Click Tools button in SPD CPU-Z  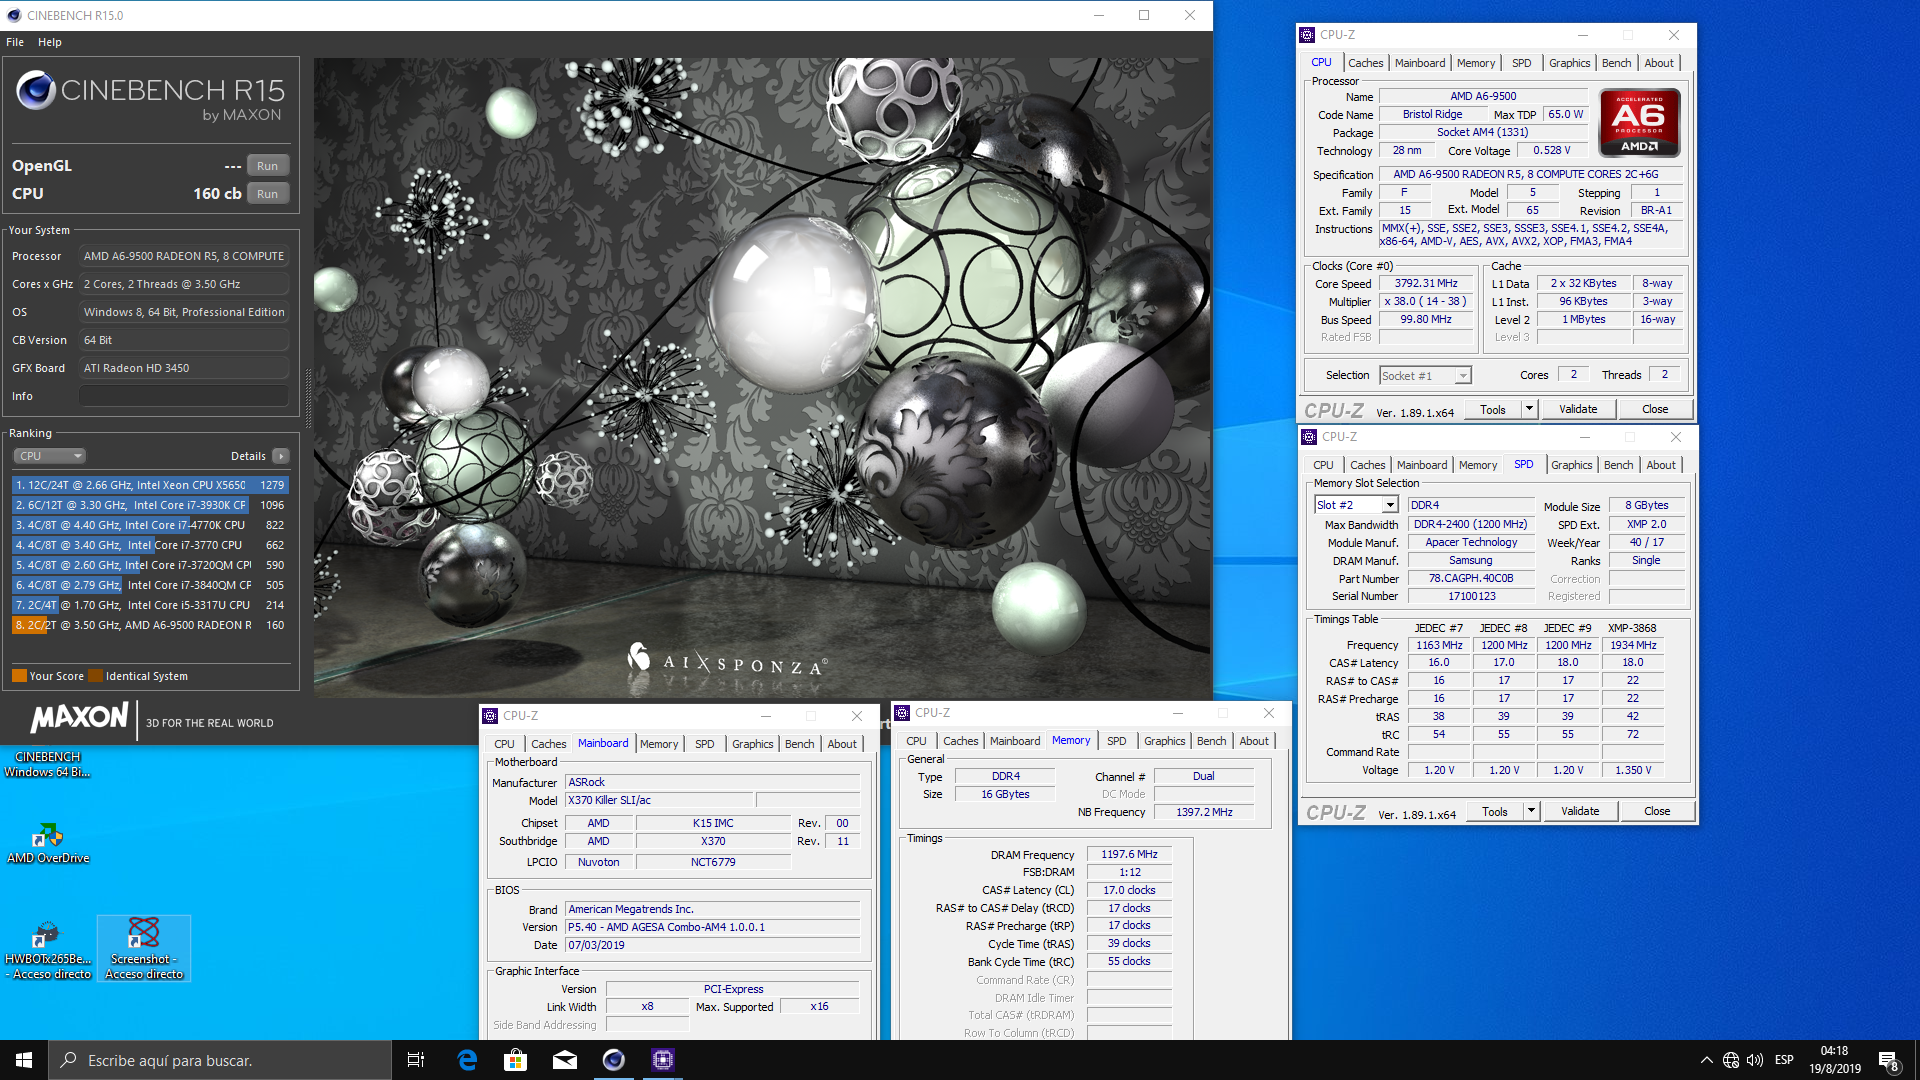[1495, 811]
